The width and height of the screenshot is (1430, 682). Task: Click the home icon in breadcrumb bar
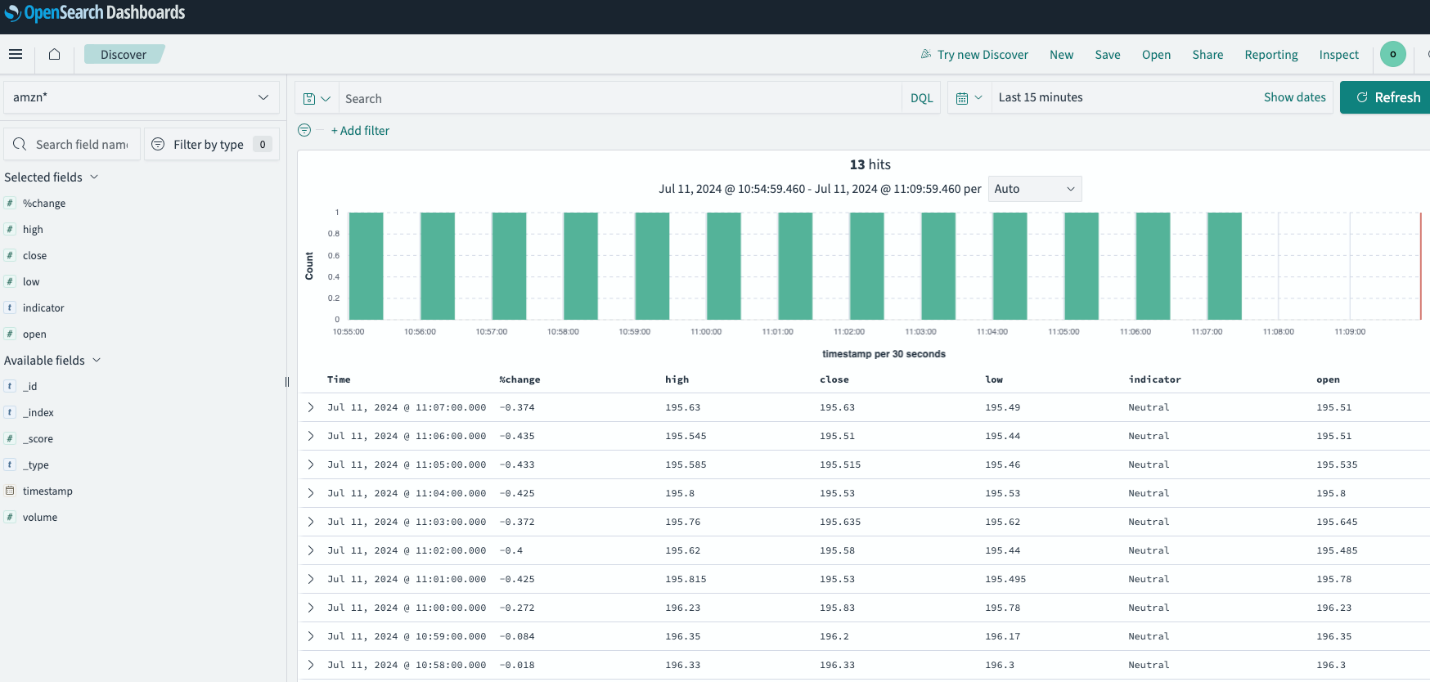[54, 54]
